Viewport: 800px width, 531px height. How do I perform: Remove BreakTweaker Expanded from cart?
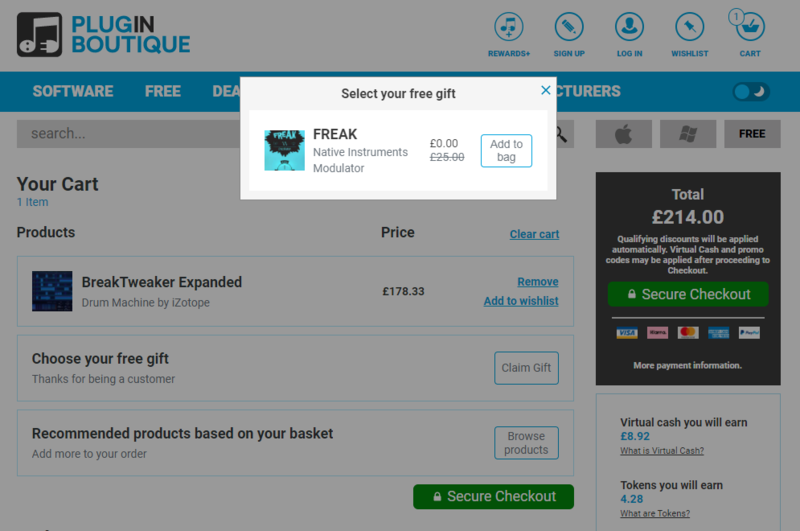[x=538, y=282]
